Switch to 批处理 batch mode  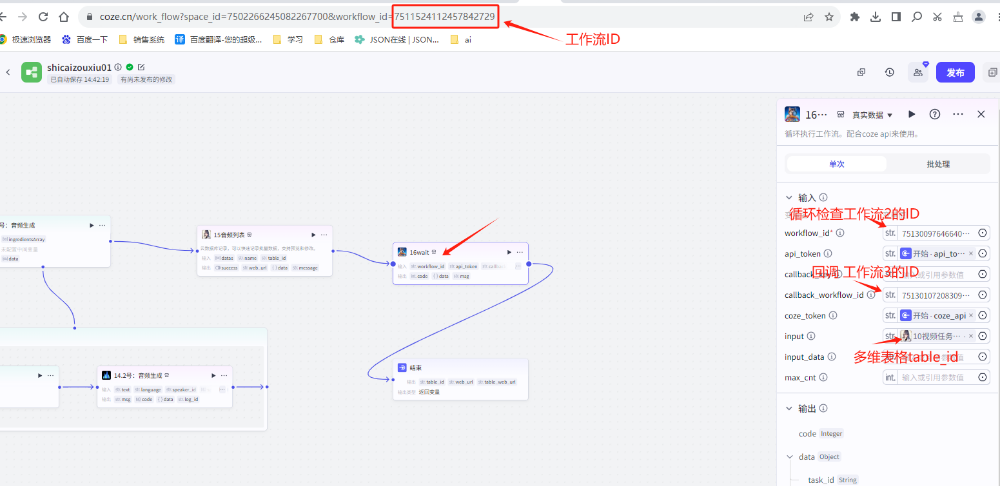pyautogui.click(x=938, y=164)
